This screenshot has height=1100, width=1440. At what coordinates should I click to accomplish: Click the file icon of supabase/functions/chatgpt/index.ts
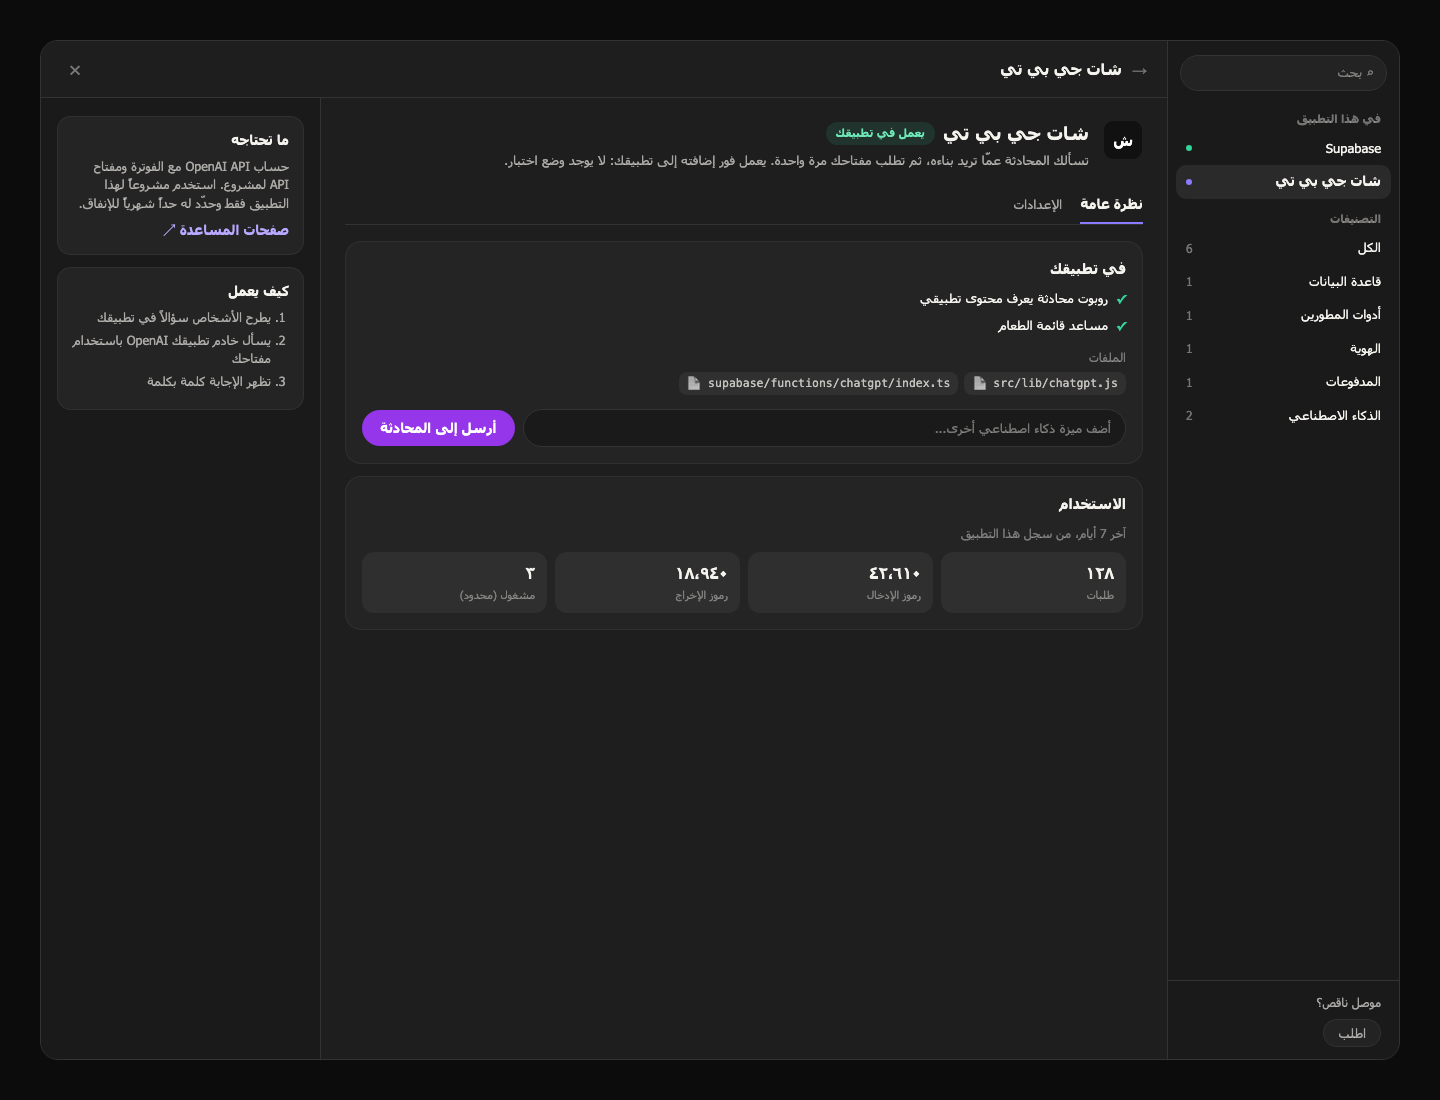(694, 383)
